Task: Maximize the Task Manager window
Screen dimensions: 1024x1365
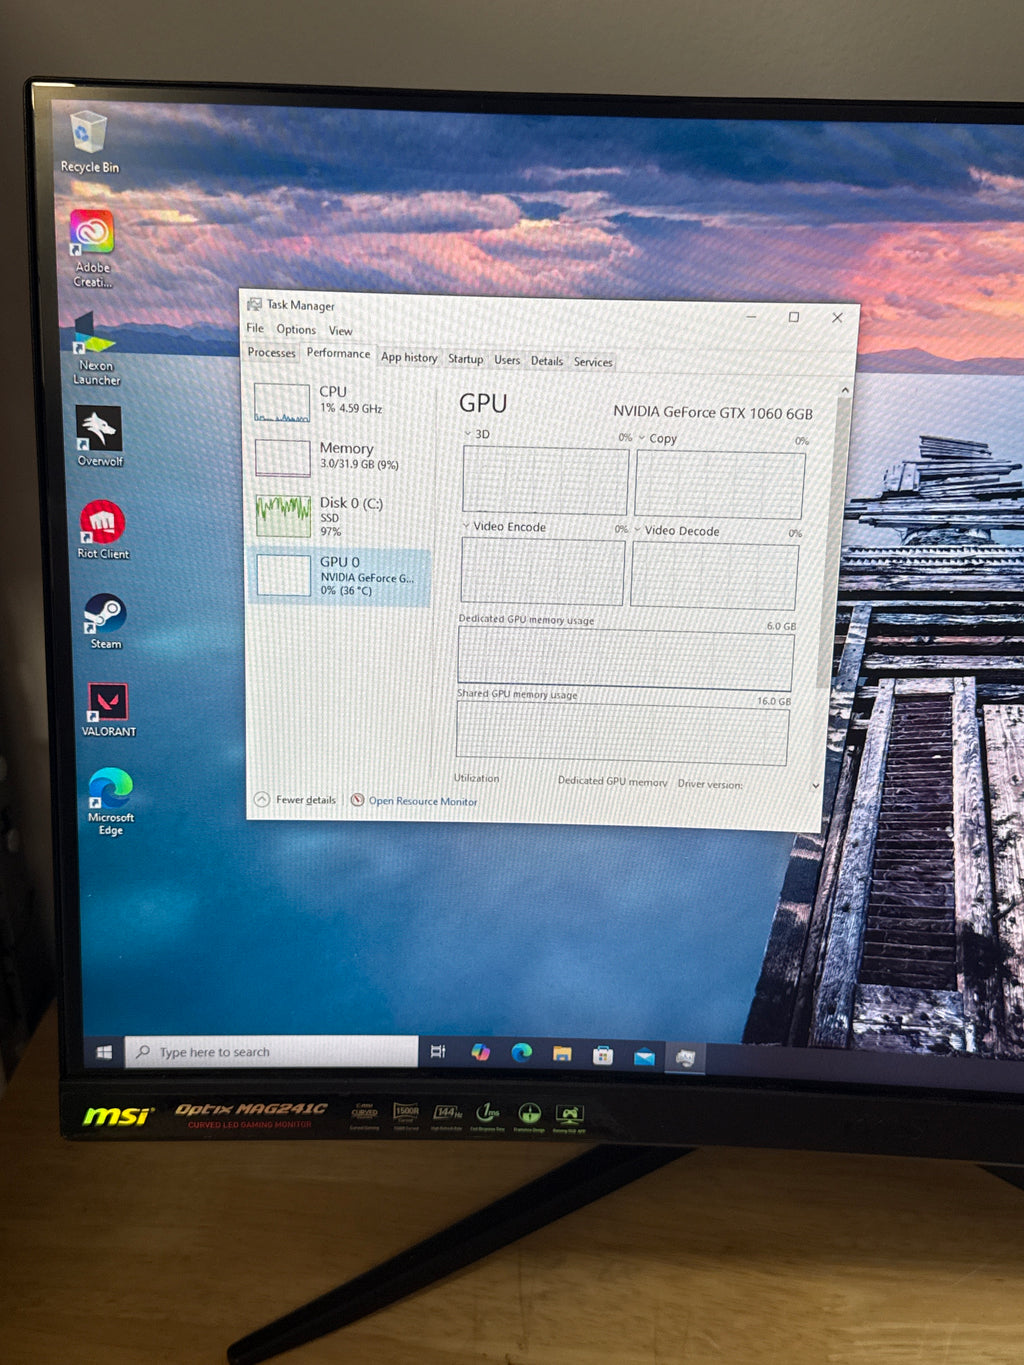Action: coord(793,317)
